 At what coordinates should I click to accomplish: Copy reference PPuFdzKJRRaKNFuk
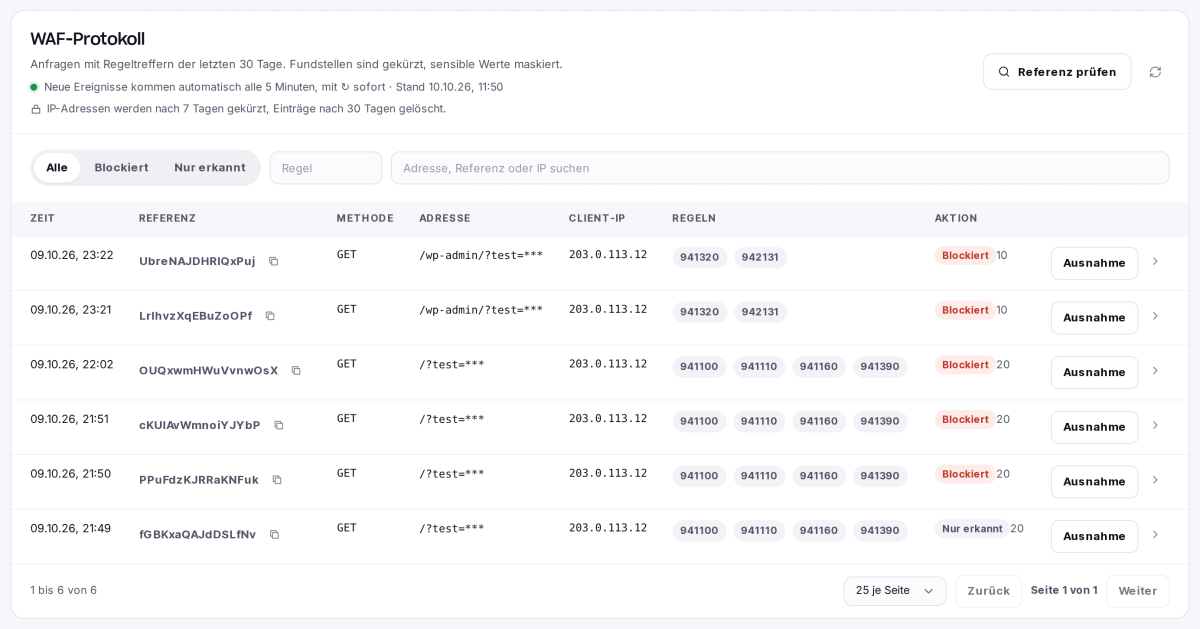click(x=277, y=480)
